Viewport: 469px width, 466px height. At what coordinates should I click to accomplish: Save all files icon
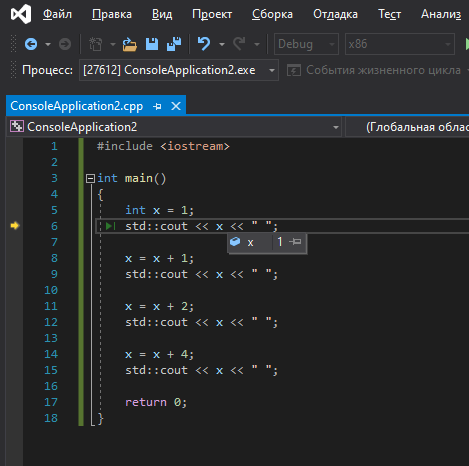click(174, 44)
